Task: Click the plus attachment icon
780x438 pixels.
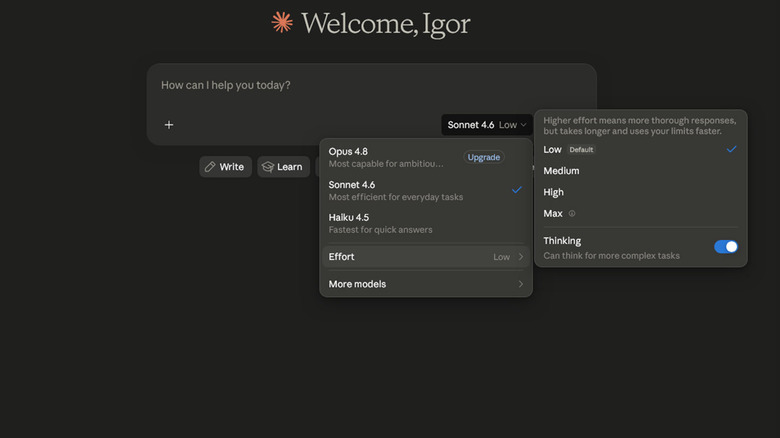Action: [169, 125]
